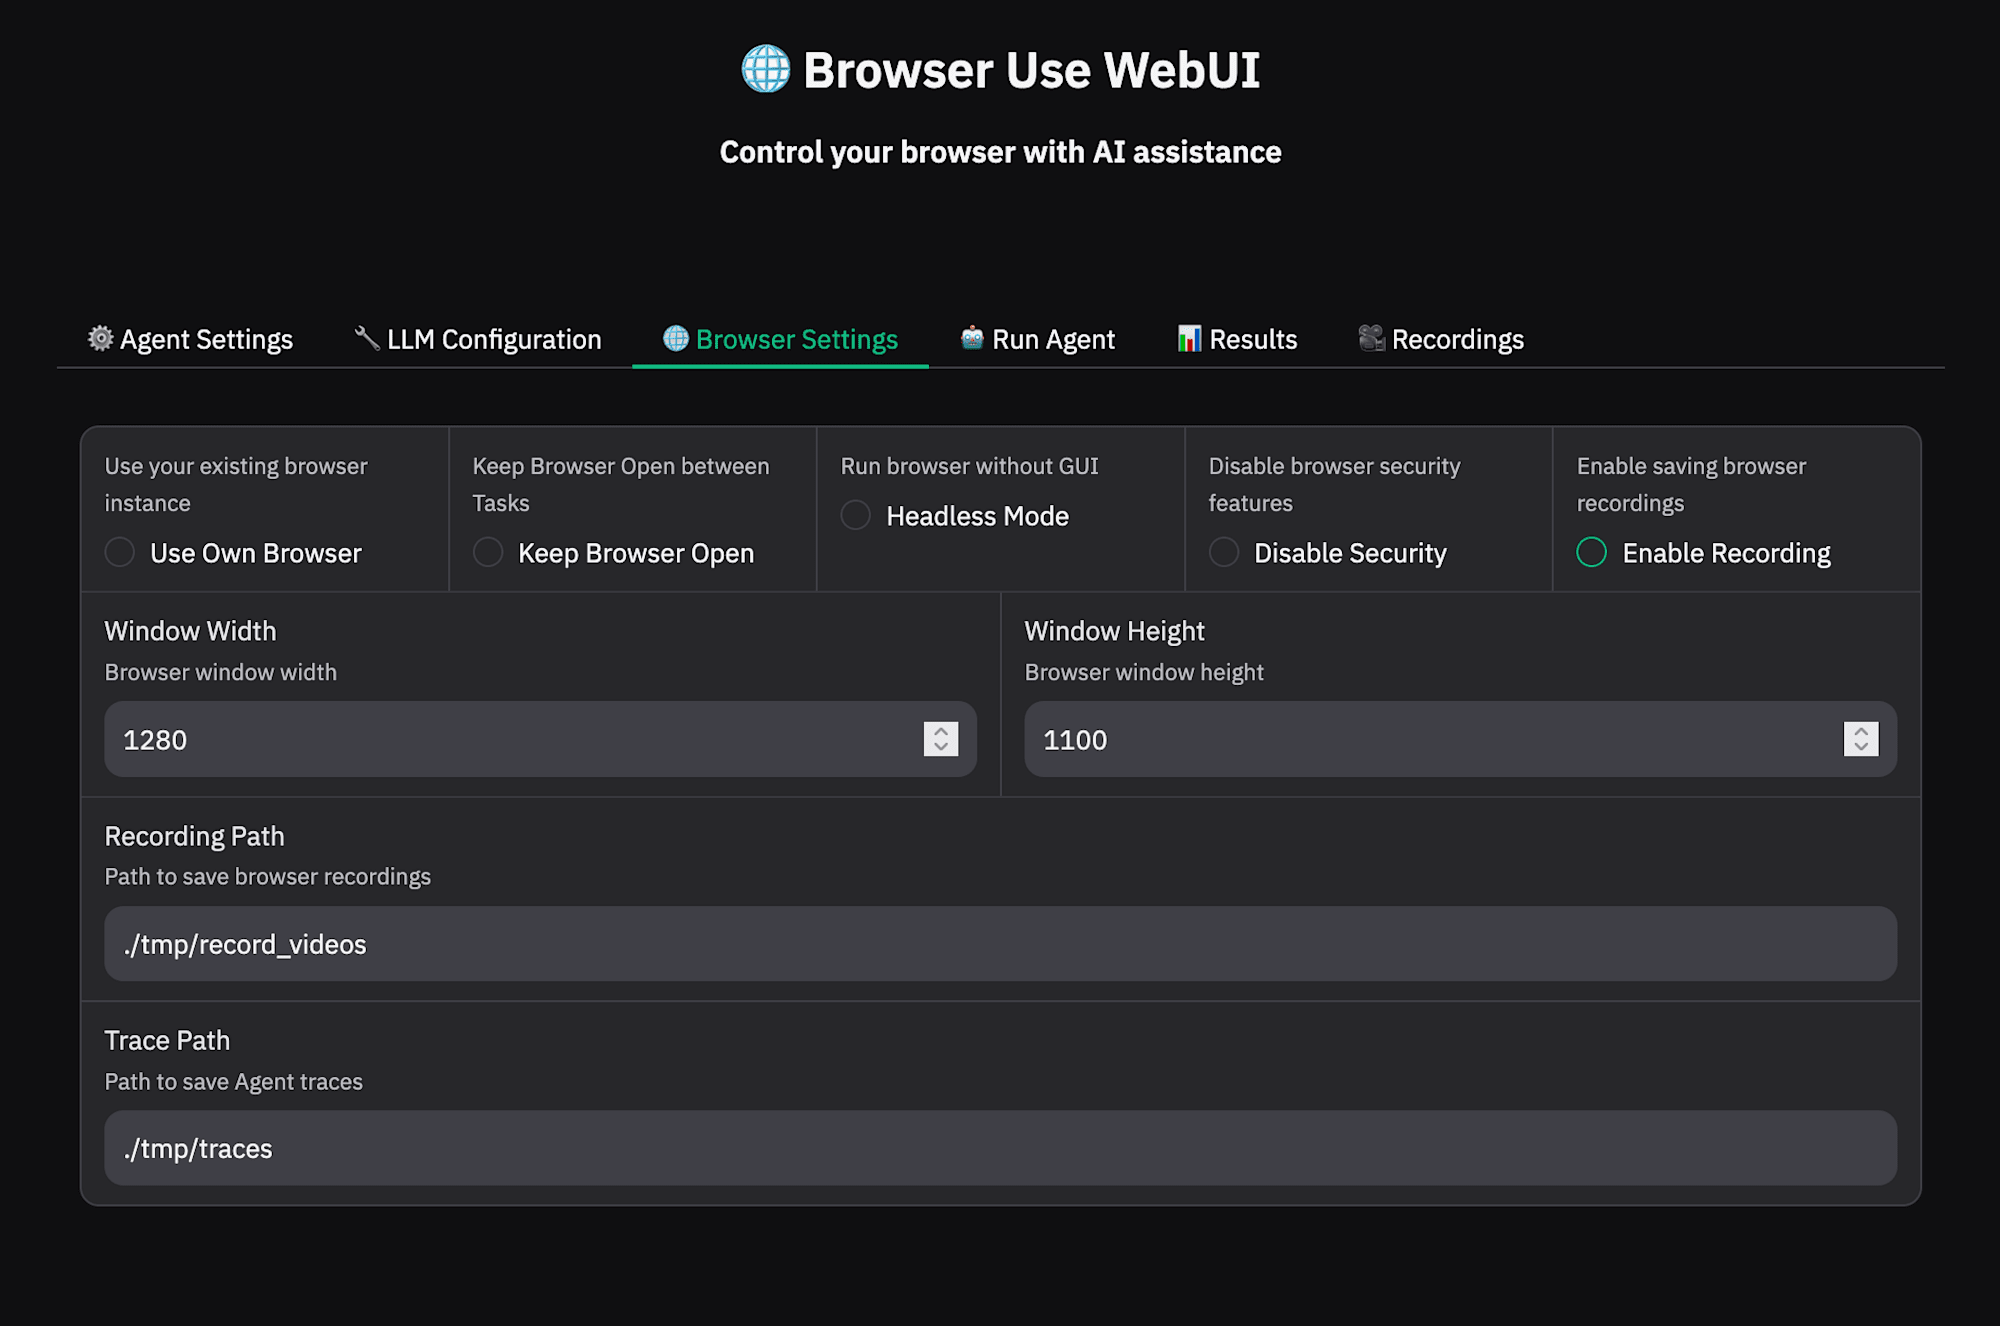This screenshot has width=2000, height=1326.
Task: Click the 'Keep Browser Open between Tasks' description
Action: [621, 485]
